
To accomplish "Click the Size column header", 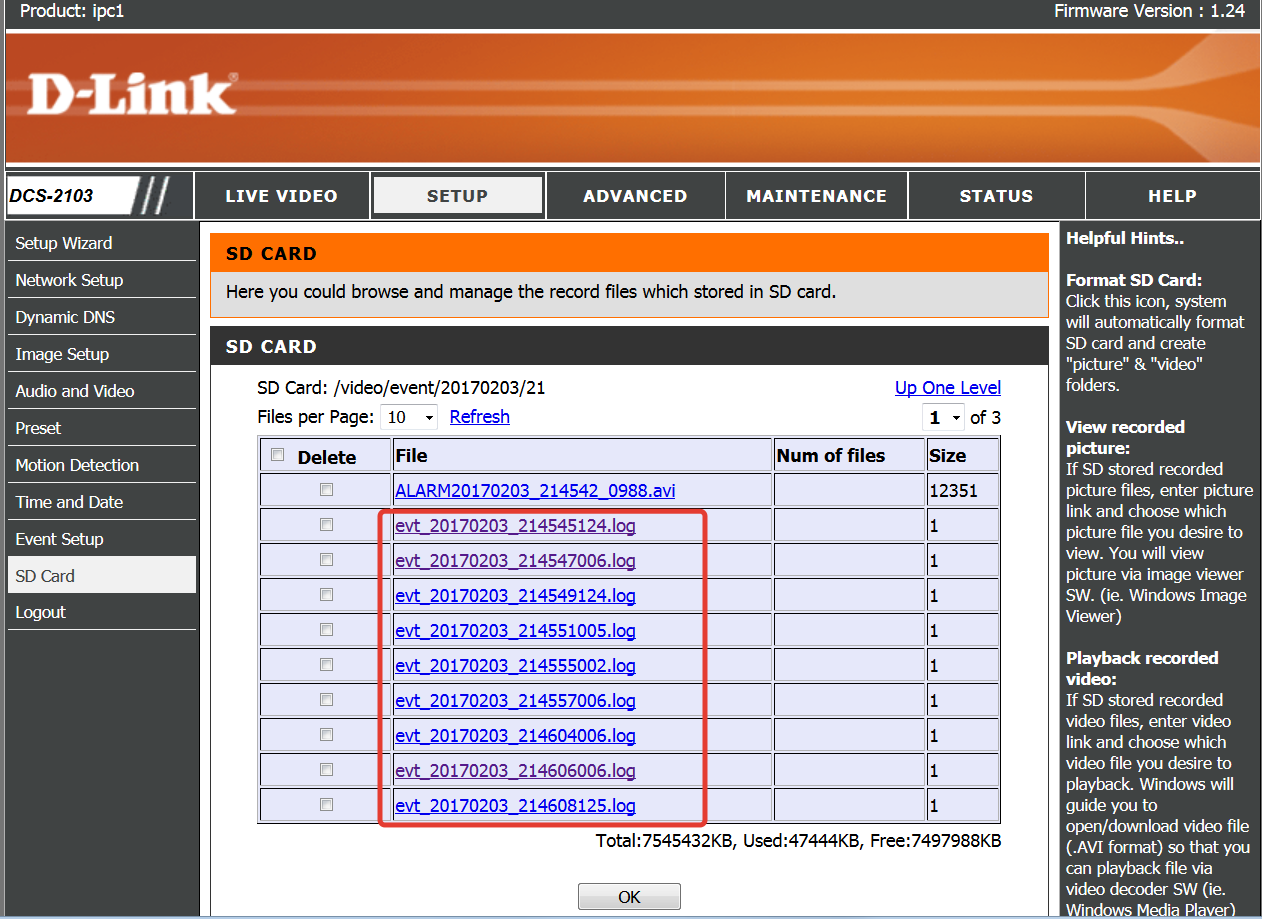I will click(948, 456).
